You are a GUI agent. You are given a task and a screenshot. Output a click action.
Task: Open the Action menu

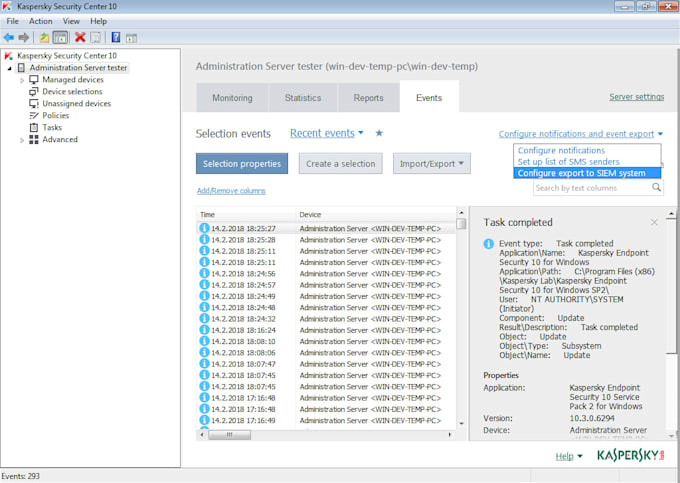(x=40, y=21)
